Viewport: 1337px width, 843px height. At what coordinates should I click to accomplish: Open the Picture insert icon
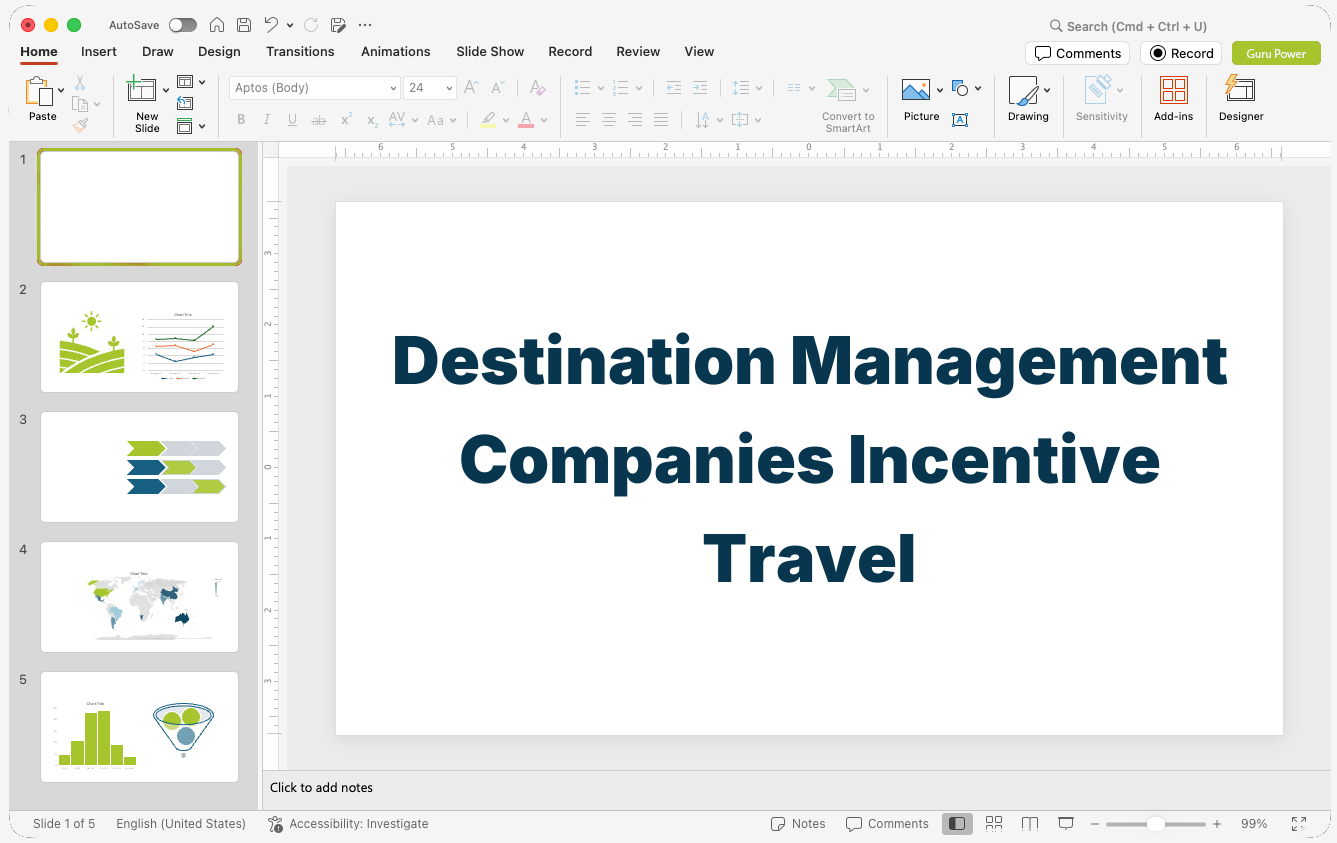(916, 91)
